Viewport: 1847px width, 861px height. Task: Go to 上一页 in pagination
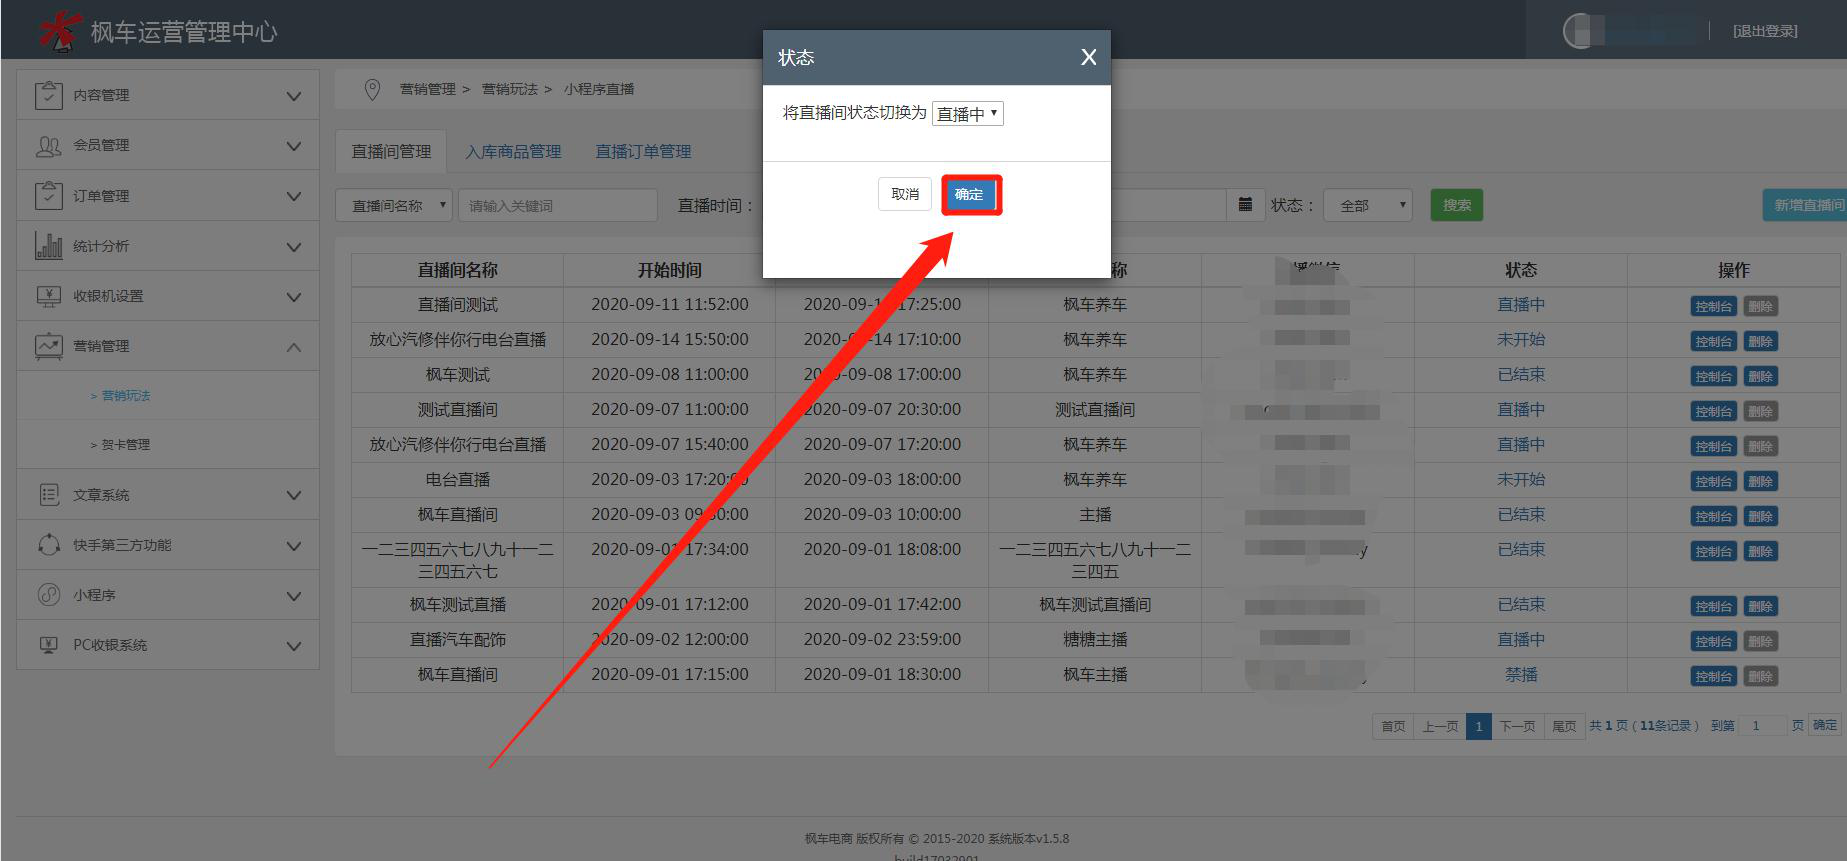coord(1440,726)
